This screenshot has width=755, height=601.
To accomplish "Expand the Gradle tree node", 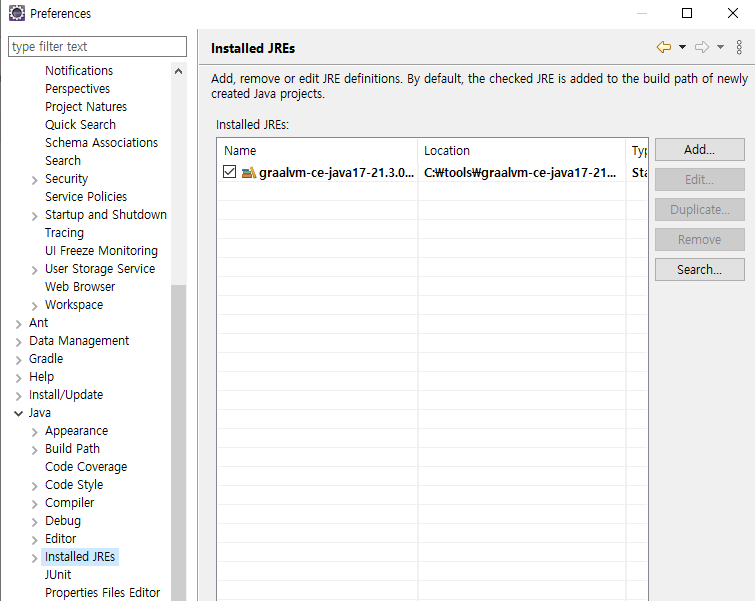I will [19, 360].
